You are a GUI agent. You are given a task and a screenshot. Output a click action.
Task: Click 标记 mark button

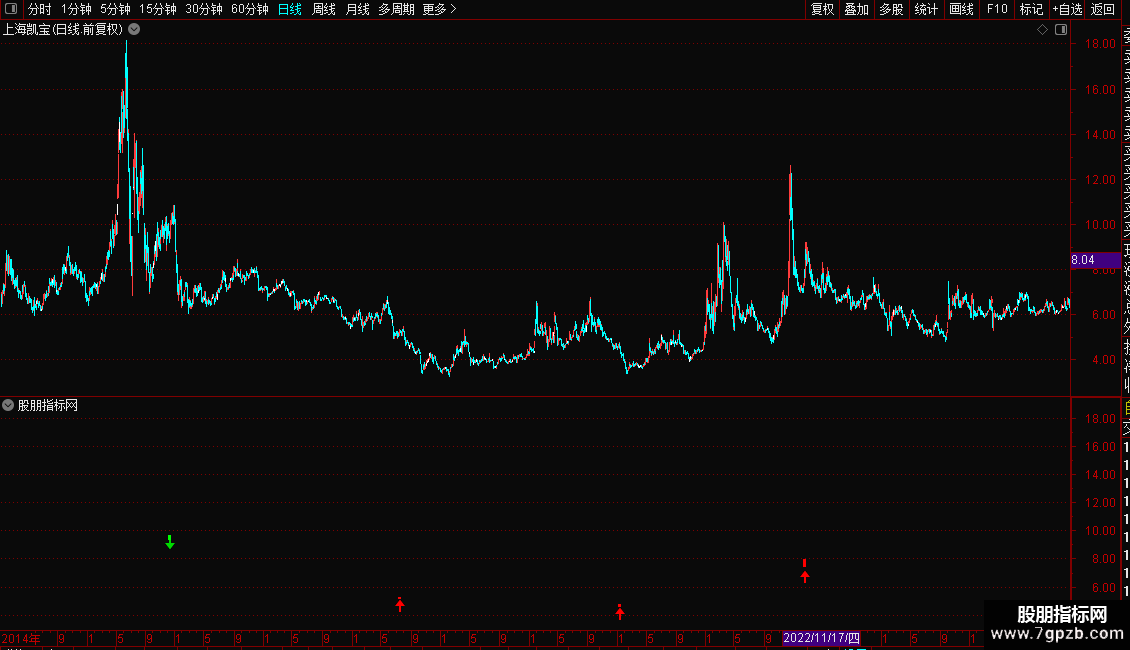point(1031,9)
